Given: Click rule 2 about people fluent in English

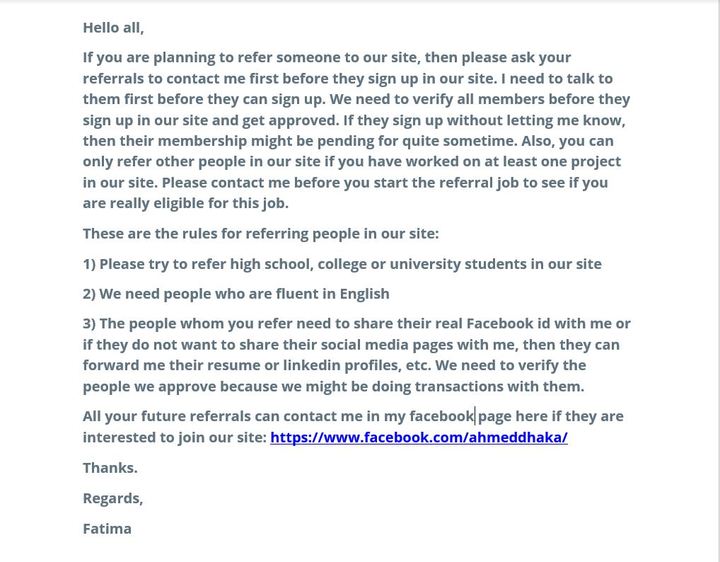Looking at the screenshot, I should [236, 294].
